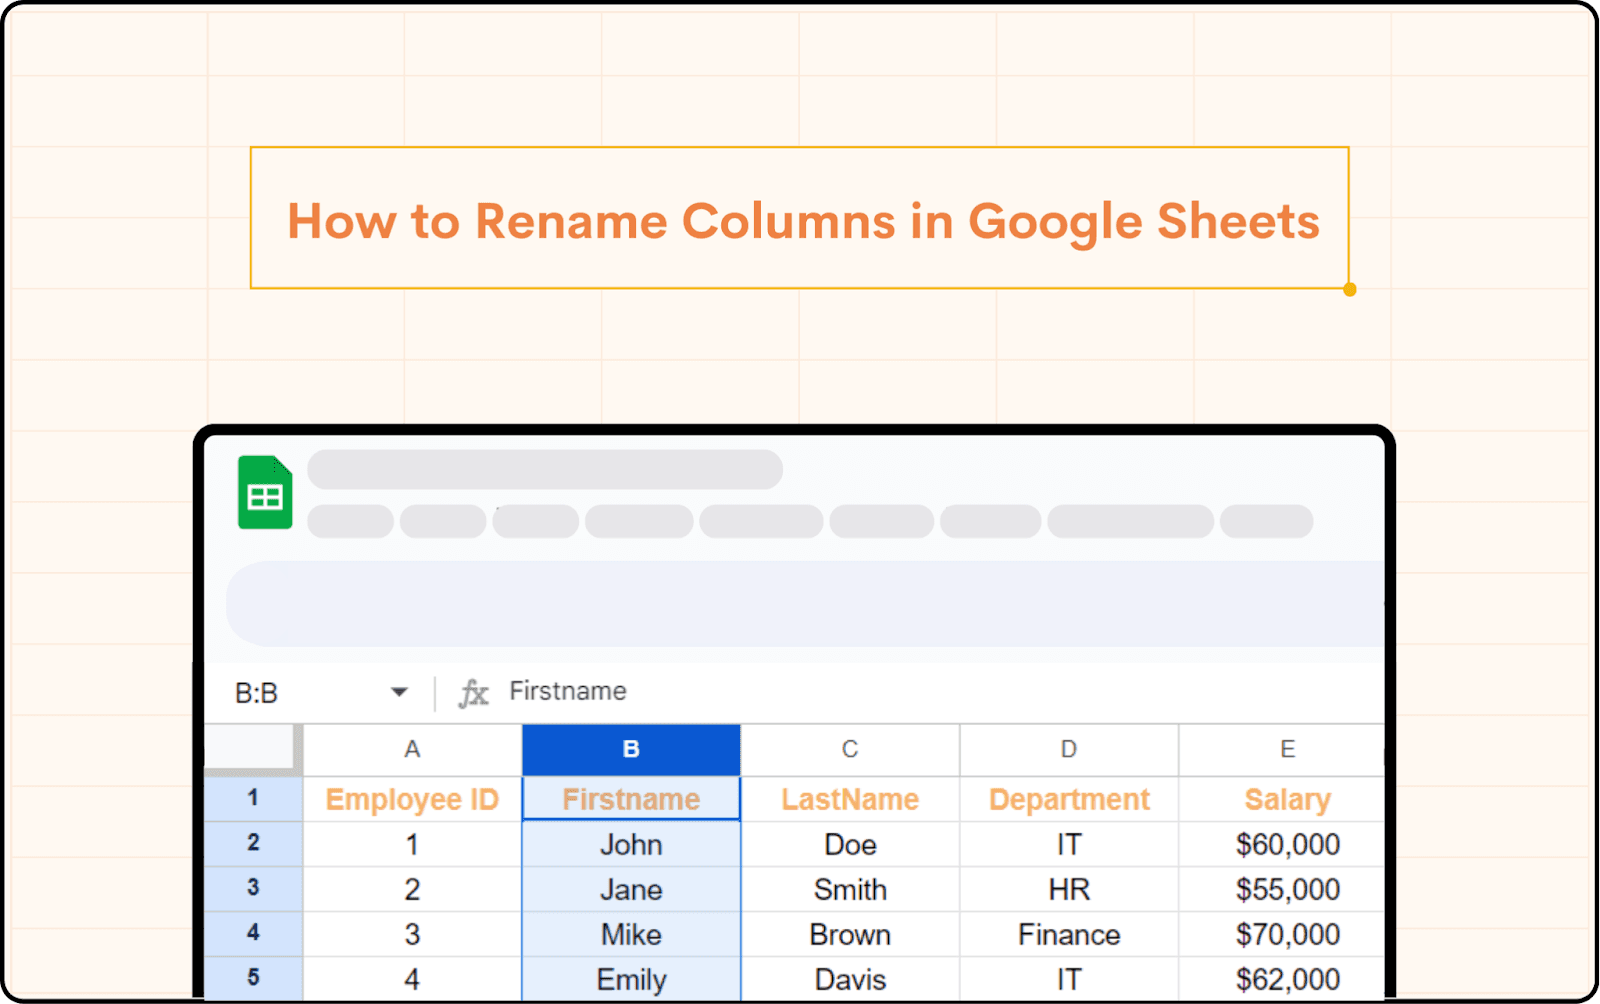1600x1004 pixels.
Task: Click the B:B name box field
Action: click(300, 692)
